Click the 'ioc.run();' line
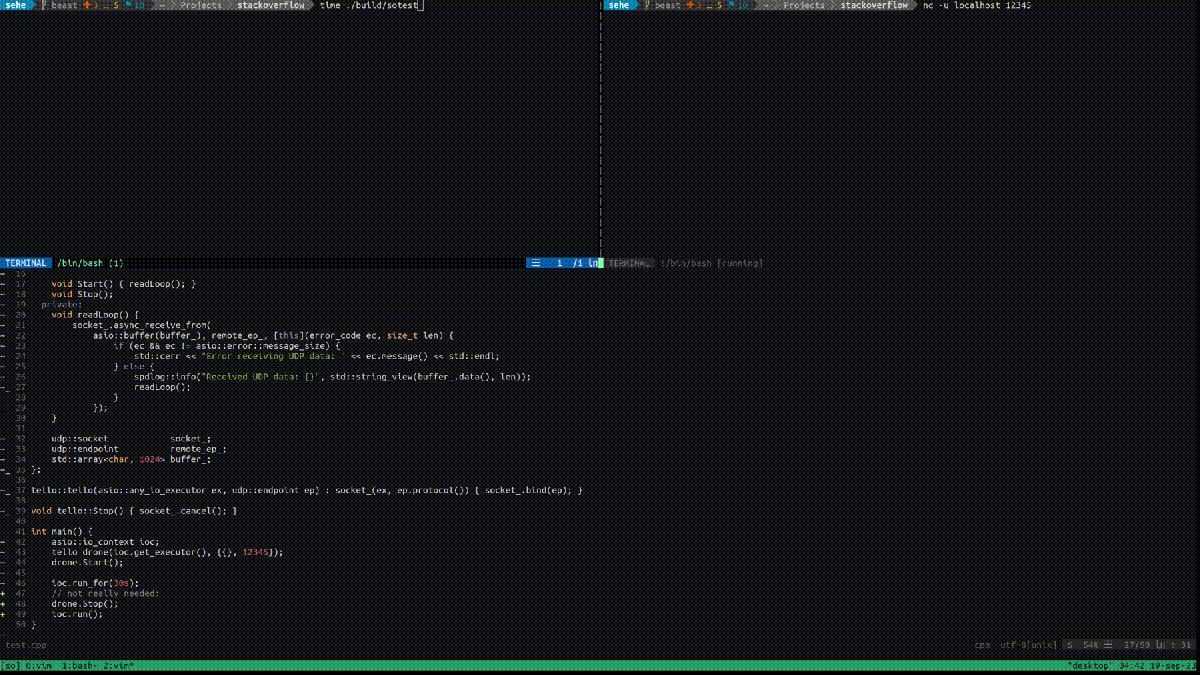The width and height of the screenshot is (1200, 675). [78, 614]
